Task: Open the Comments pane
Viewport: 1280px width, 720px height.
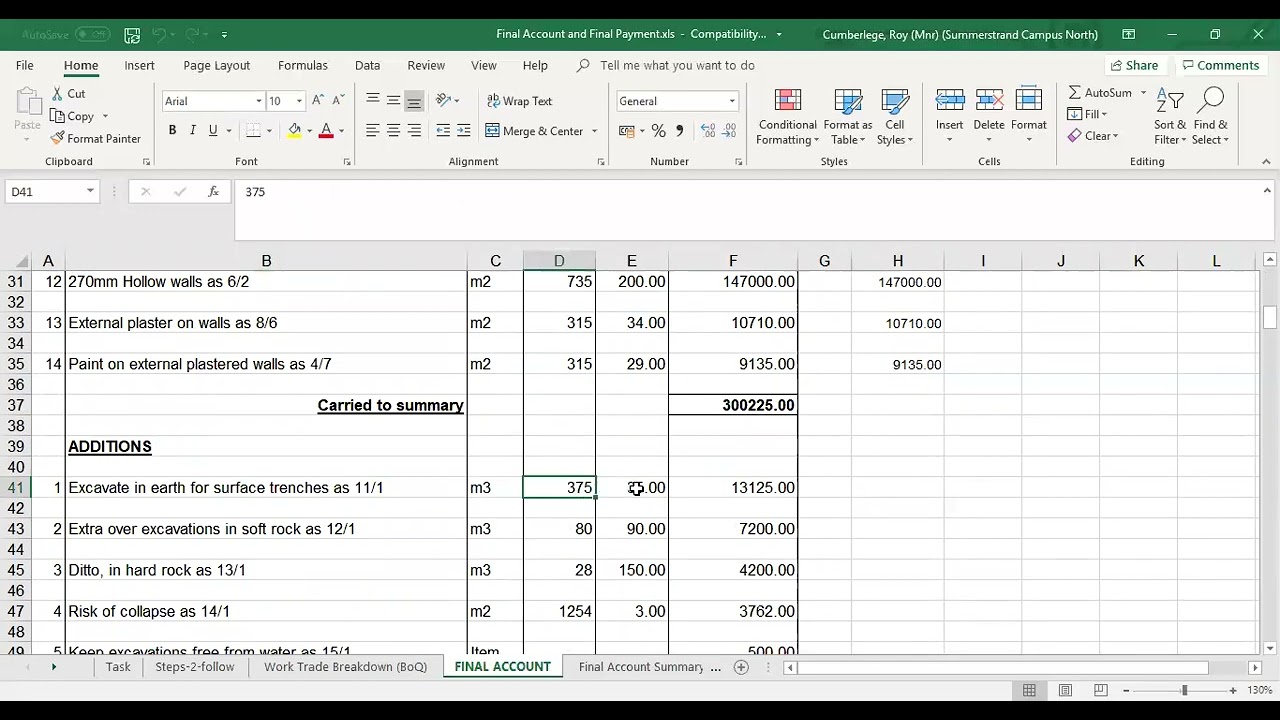Action: (x=1220, y=65)
